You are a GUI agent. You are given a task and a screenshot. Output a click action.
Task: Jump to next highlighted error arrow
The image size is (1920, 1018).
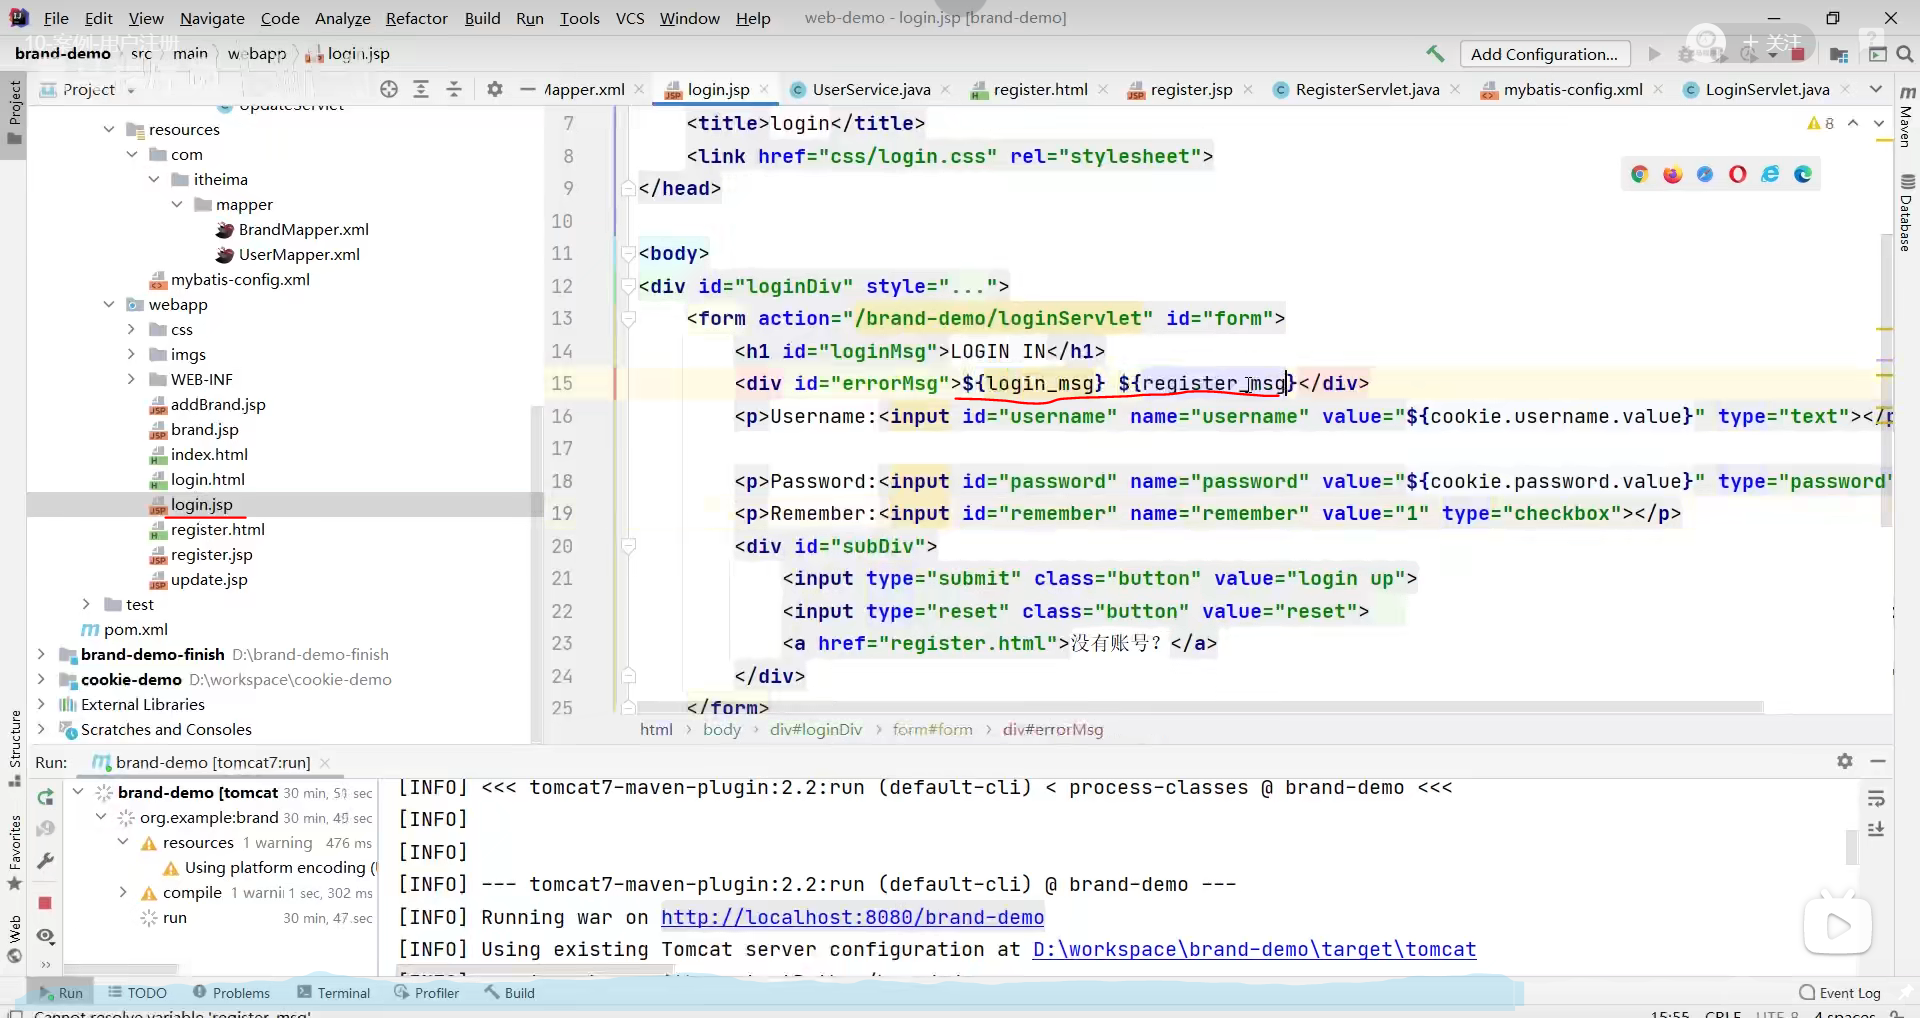pyautogui.click(x=1878, y=123)
